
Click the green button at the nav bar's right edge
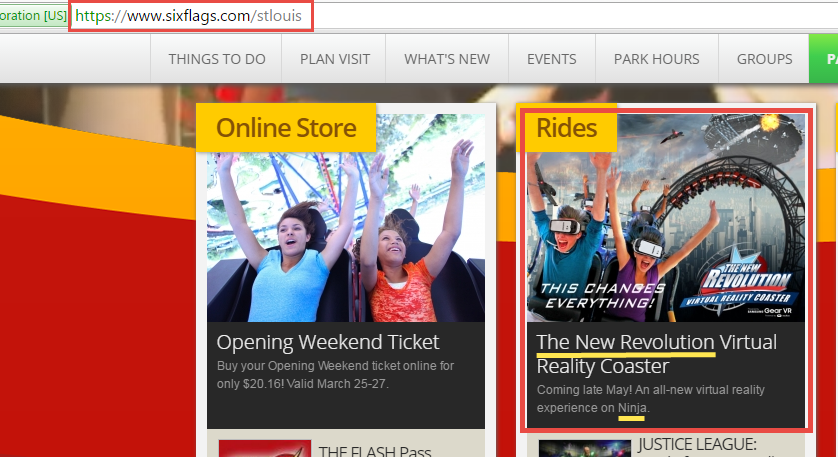[x=825, y=59]
